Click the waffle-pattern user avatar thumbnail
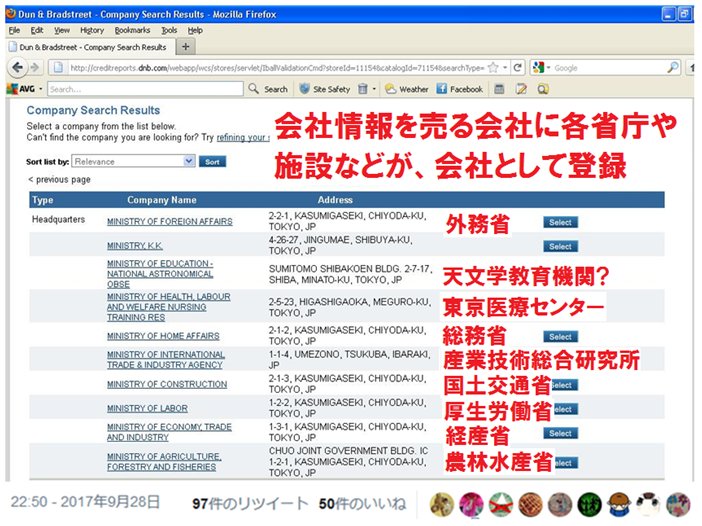702x526 pixels. 531,504
